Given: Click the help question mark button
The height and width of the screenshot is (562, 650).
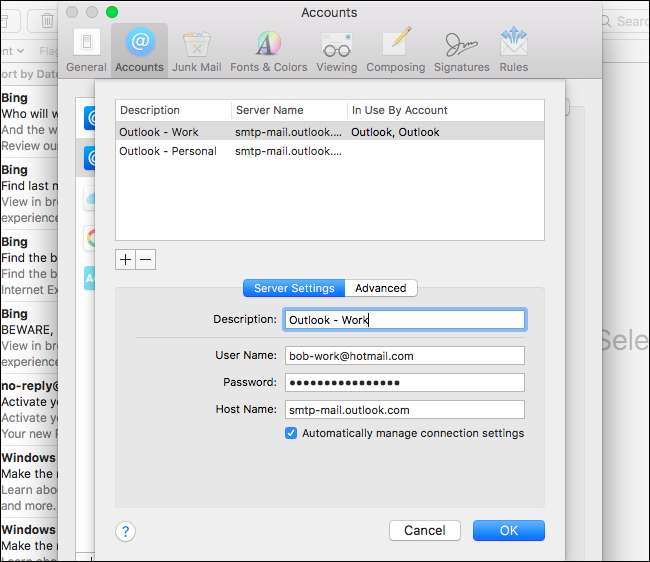Looking at the screenshot, I should click(126, 531).
